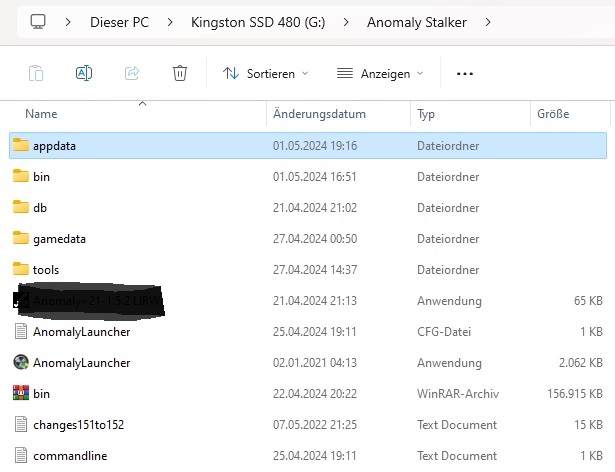Click the 156.915 KB size cell
Screen dimensions: 615x472
point(575,394)
